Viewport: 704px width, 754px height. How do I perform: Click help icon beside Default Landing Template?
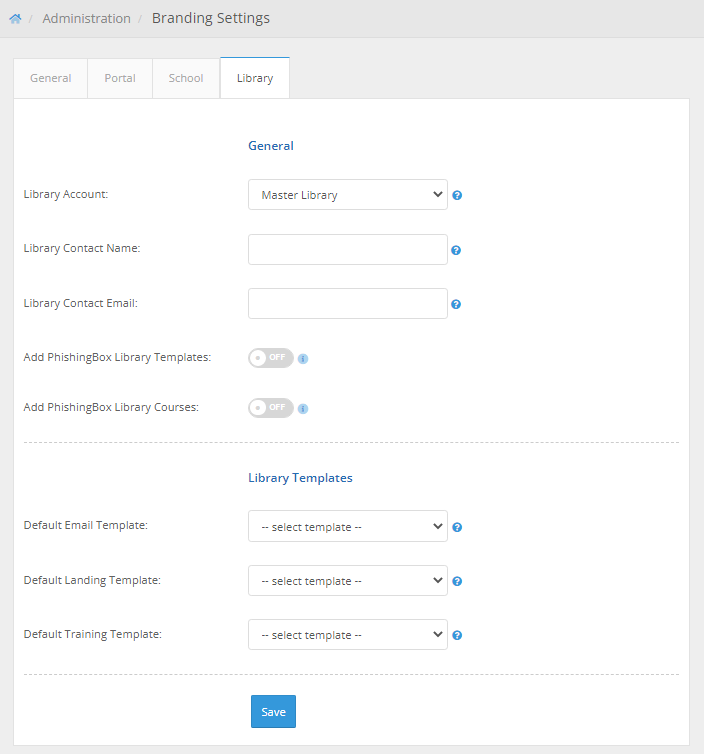[x=457, y=581]
